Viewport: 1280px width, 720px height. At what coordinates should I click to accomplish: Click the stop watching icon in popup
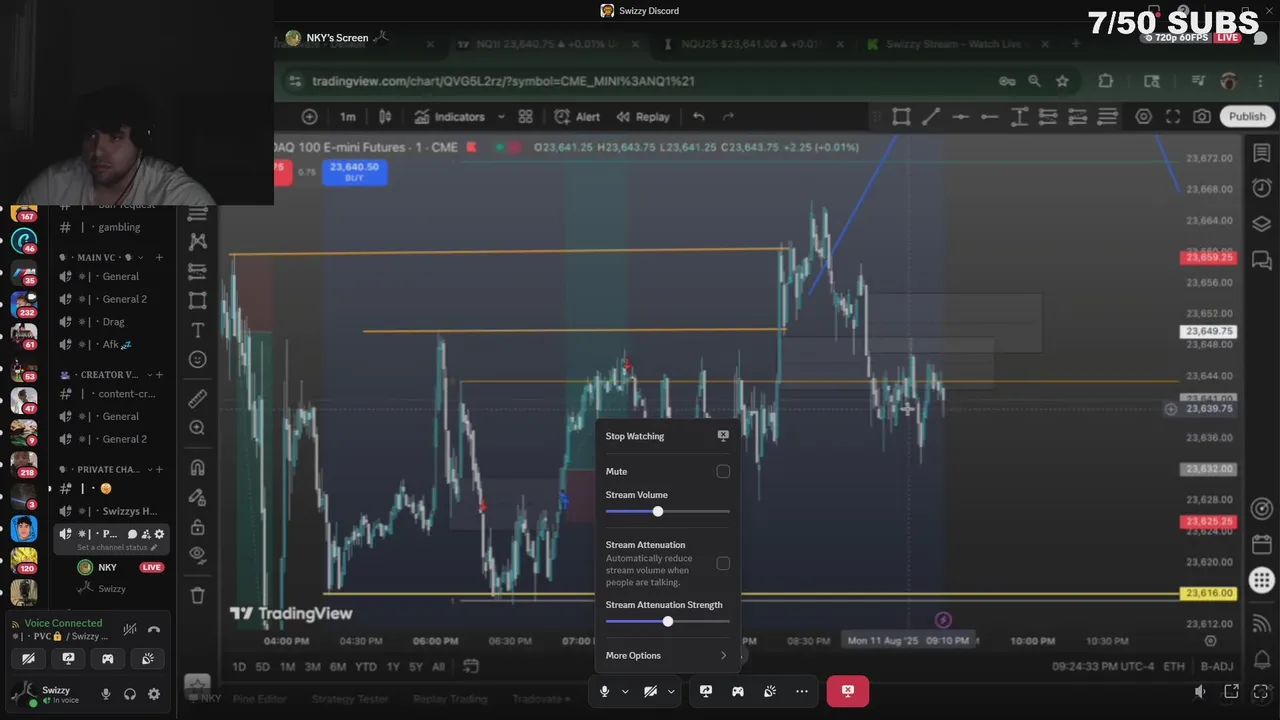(723, 436)
